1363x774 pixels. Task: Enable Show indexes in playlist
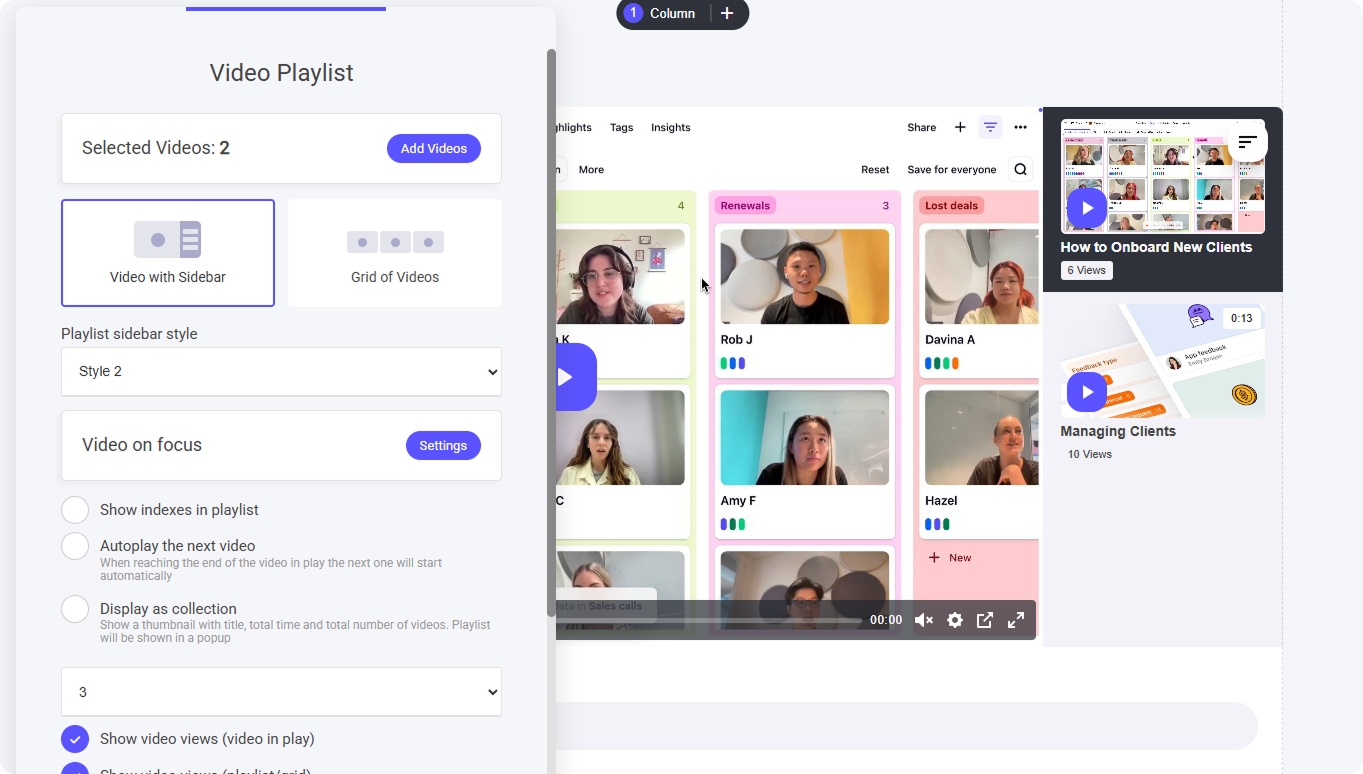[x=75, y=510]
